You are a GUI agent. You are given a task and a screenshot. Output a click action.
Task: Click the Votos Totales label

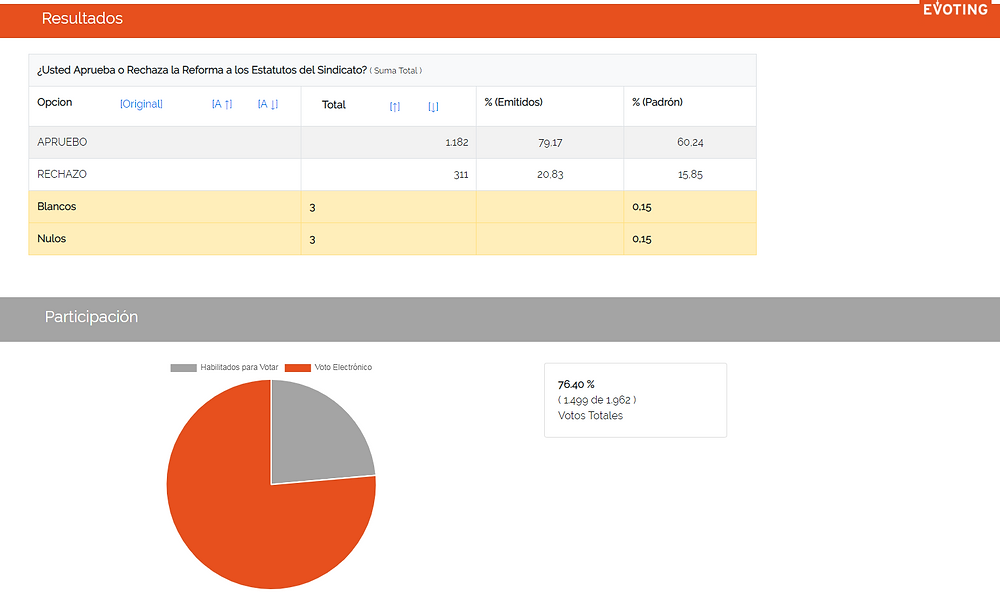(x=590, y=415)
